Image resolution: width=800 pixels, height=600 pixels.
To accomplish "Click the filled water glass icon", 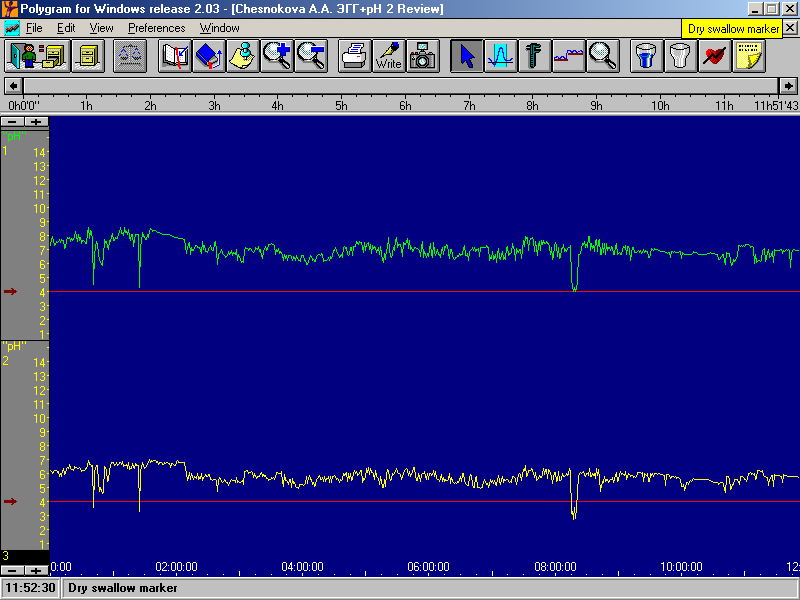I will coord(646,56).
